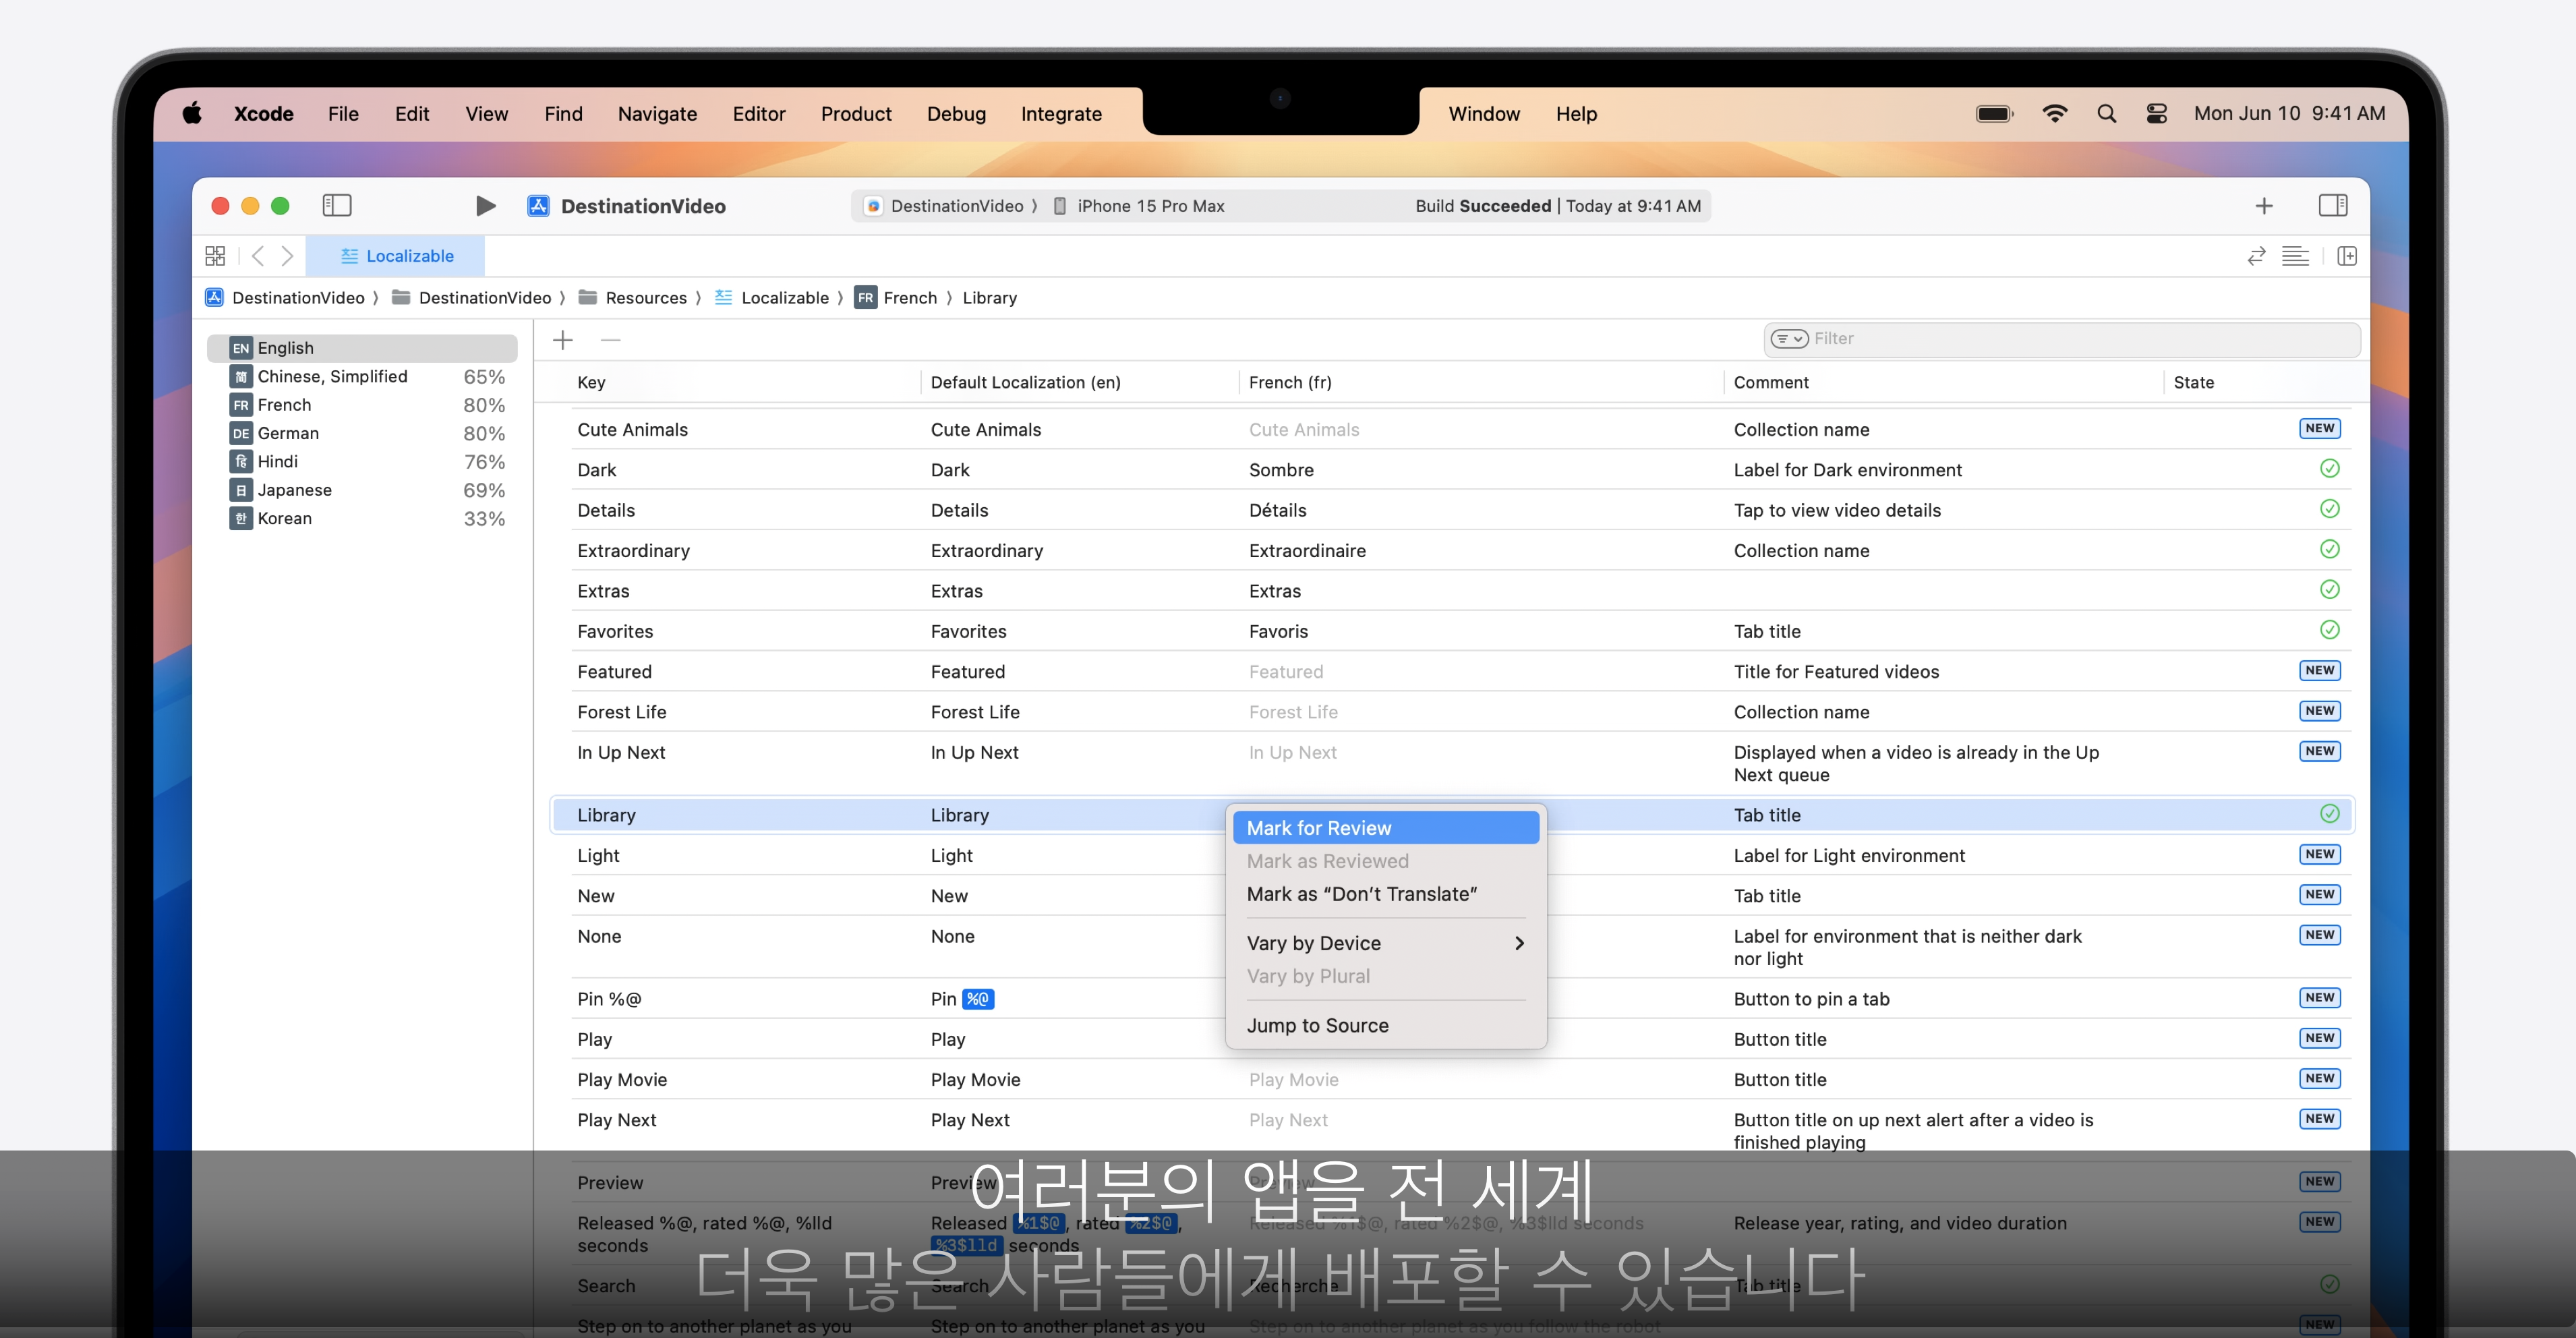Screen dimensions: 2576x1338
Task: Click the swap editor arrows icon
Action: [2256, 256]
